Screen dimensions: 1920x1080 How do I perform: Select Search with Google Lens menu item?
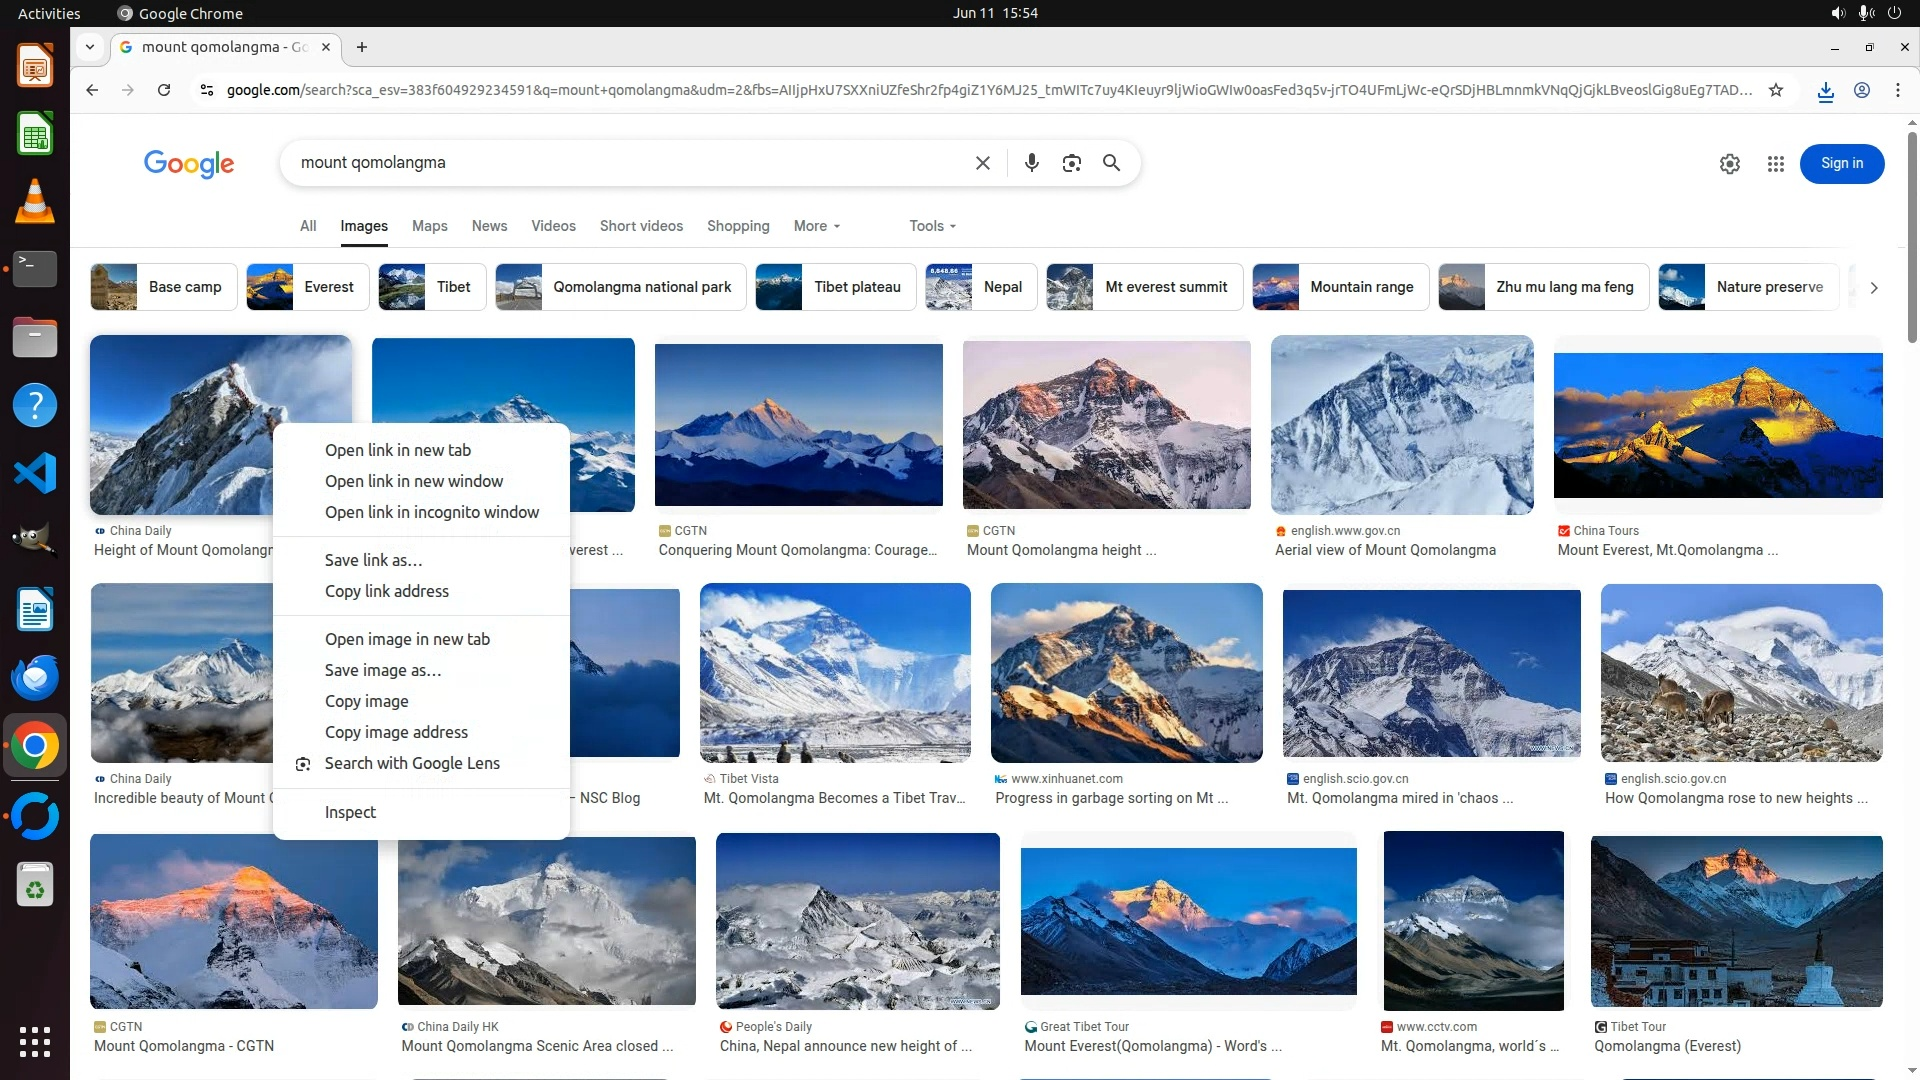tap(412, 763)
